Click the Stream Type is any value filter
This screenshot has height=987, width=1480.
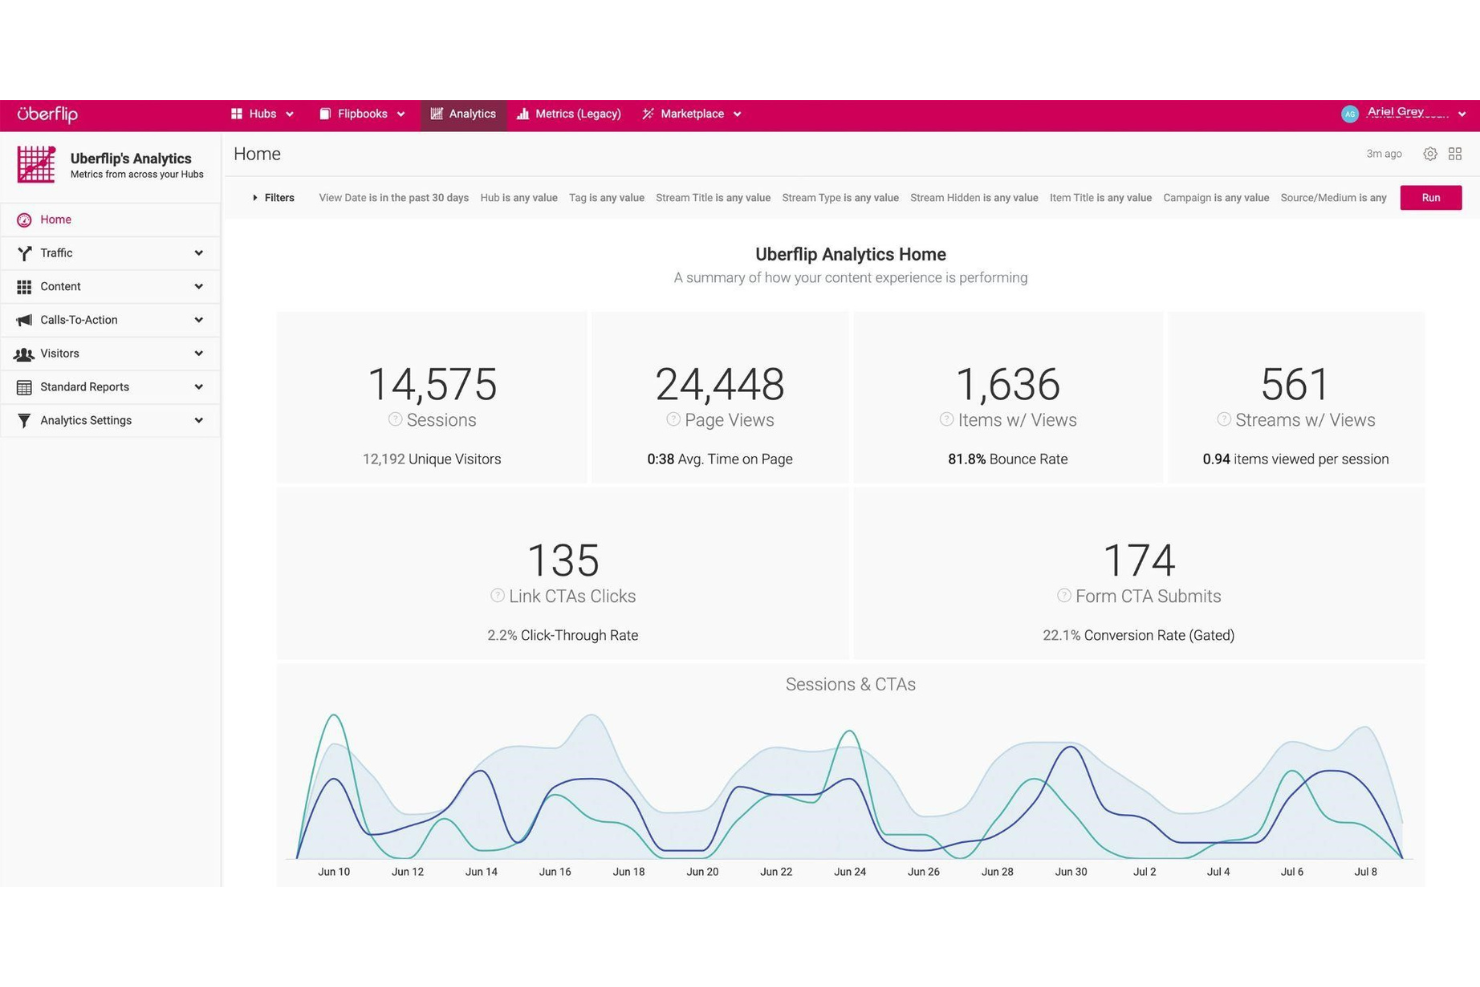pyautogui.click(x=840, y=198)
